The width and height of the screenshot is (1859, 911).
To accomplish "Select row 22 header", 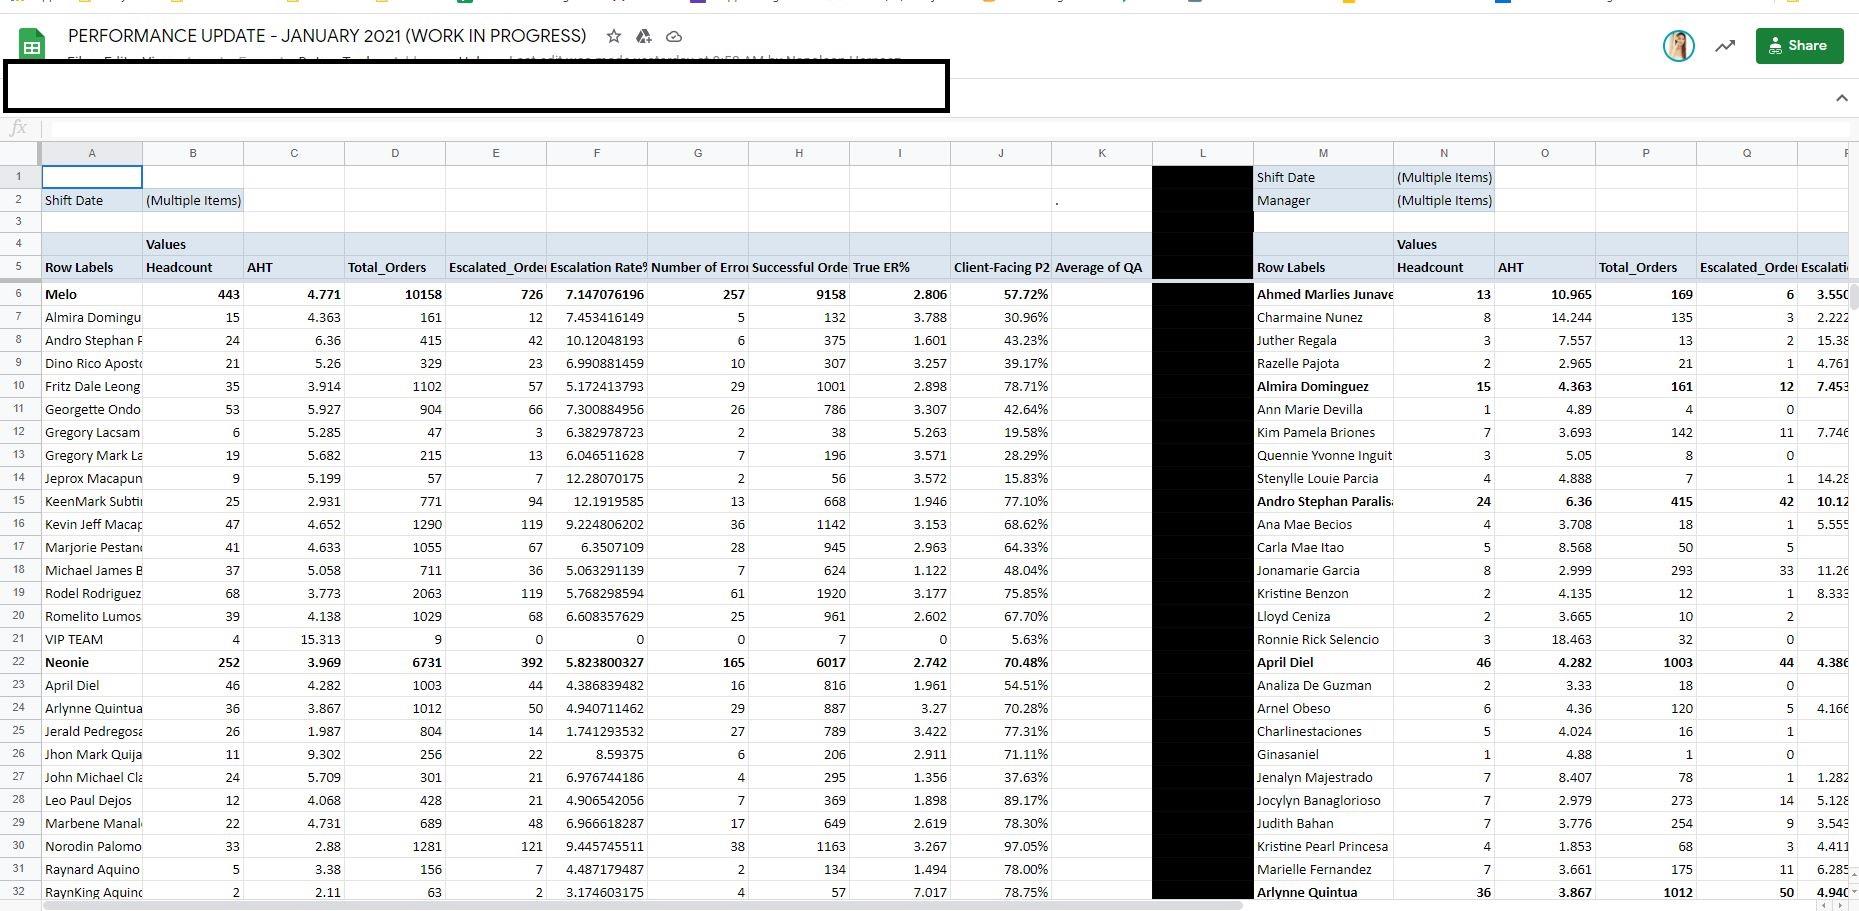I will click(x=19, y=662).
